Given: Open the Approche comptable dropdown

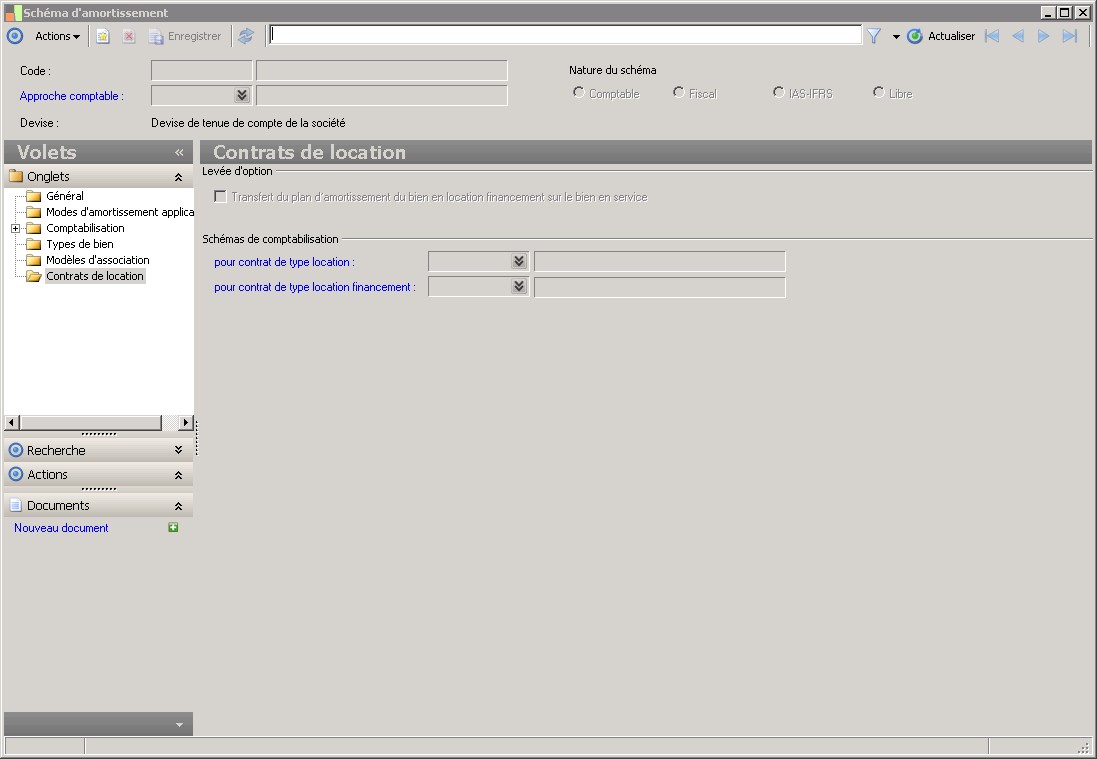Looking at the screenshot, I should tap(242, 95).
